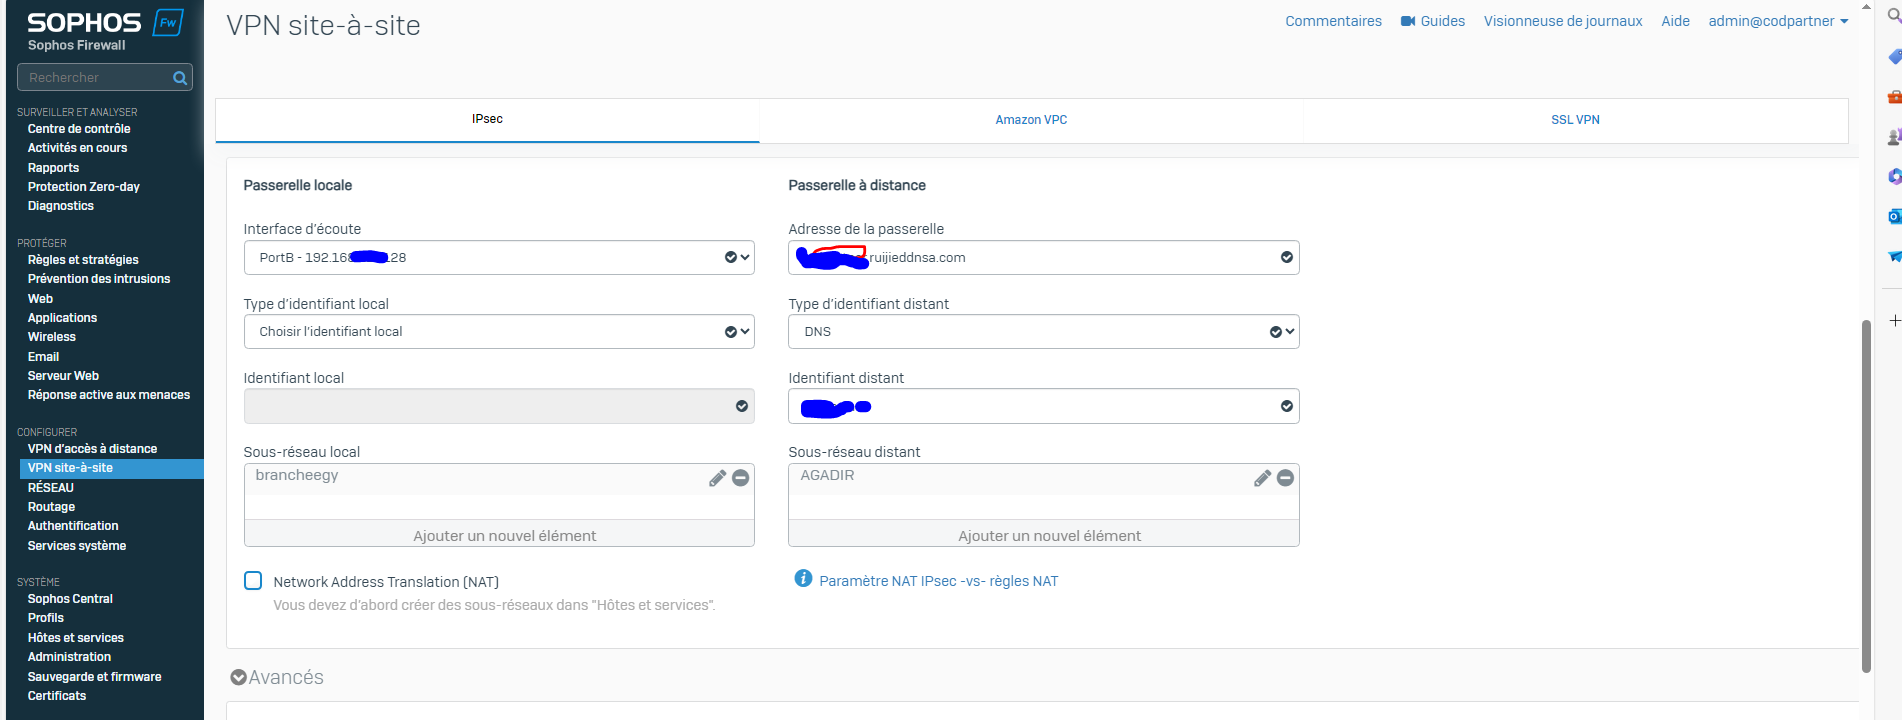The image size is (1902, 720).
Task: Open Diagnostics in sidebar
Action: [x=61, y=206]
